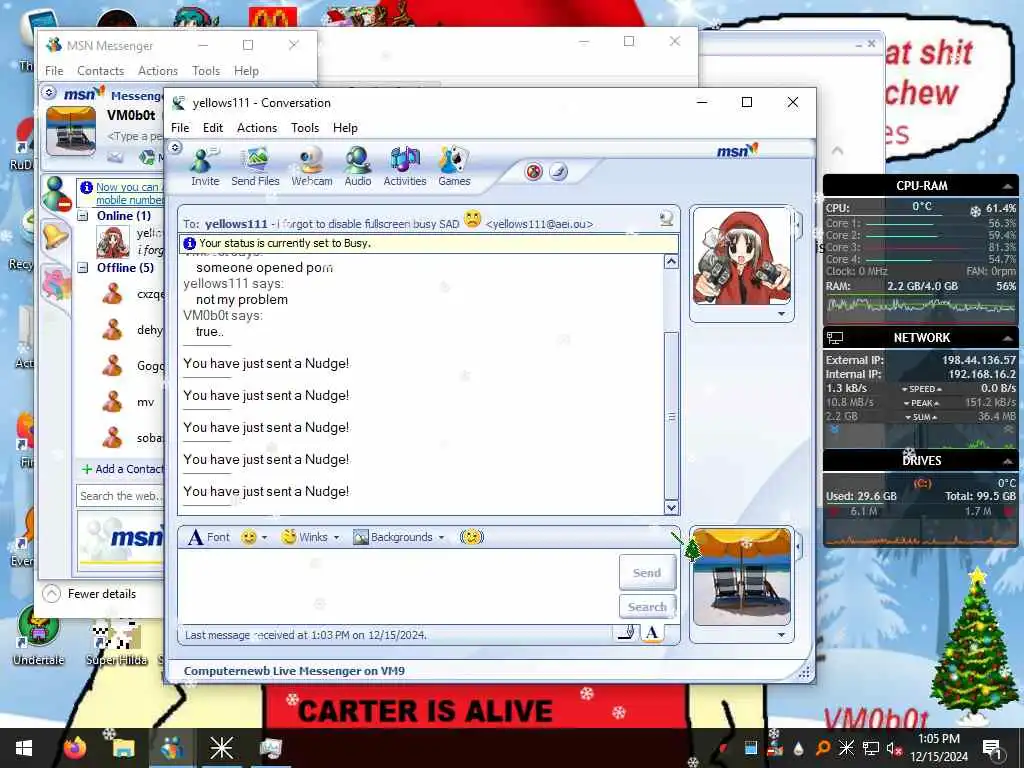Open the Activities icon

pyautogui.click(x=404, y=167)
